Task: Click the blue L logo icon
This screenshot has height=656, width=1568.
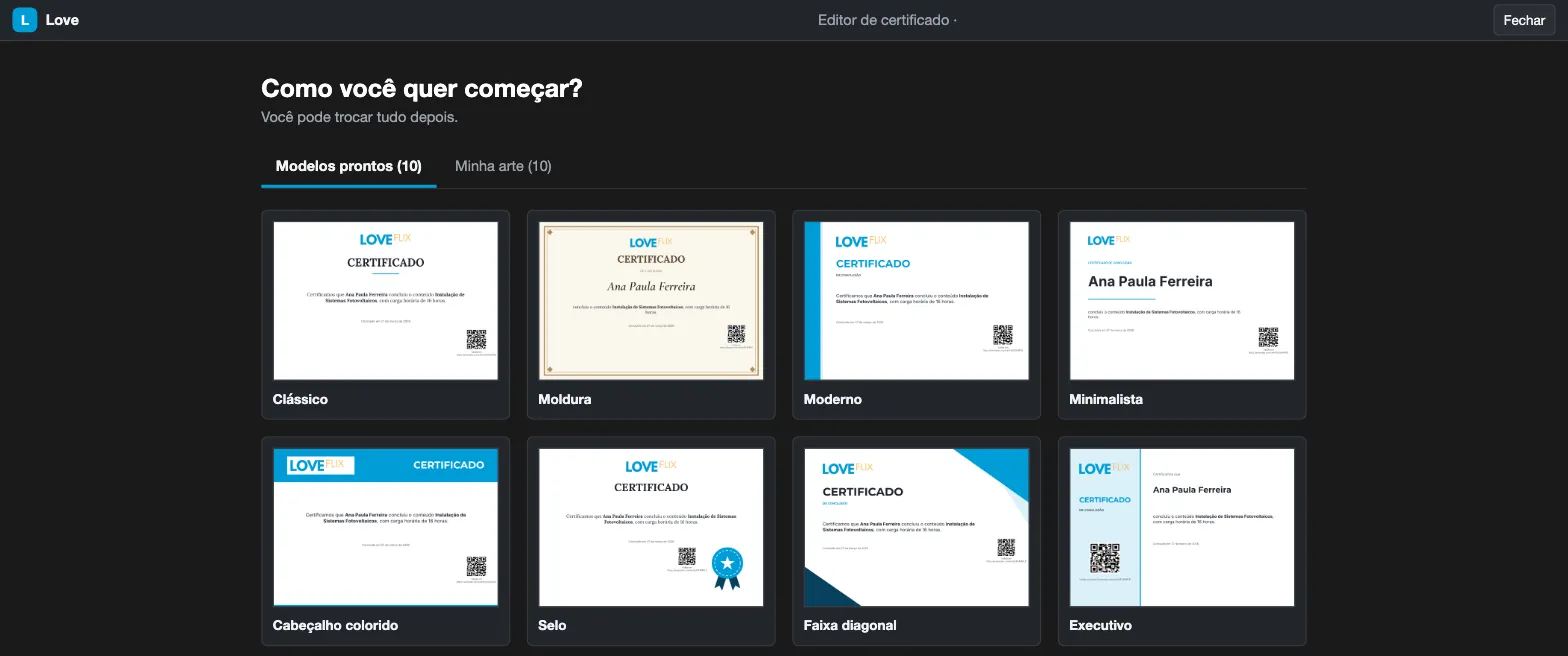Action: point(24,20)
